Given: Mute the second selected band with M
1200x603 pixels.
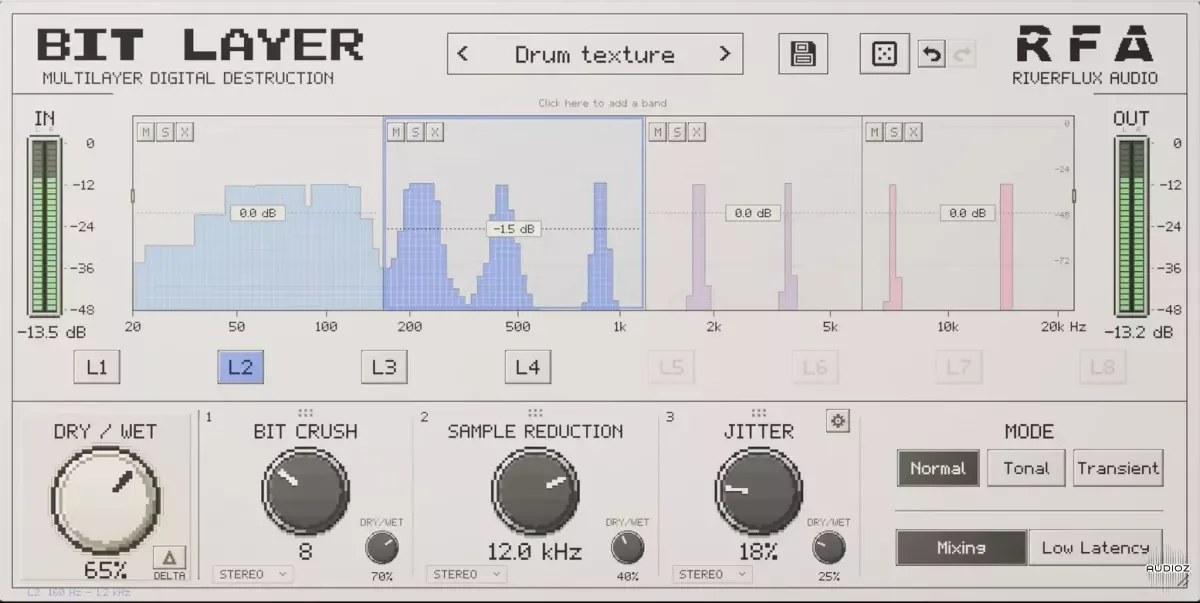Looking at the screenshot, I should (x=396, y=132).
